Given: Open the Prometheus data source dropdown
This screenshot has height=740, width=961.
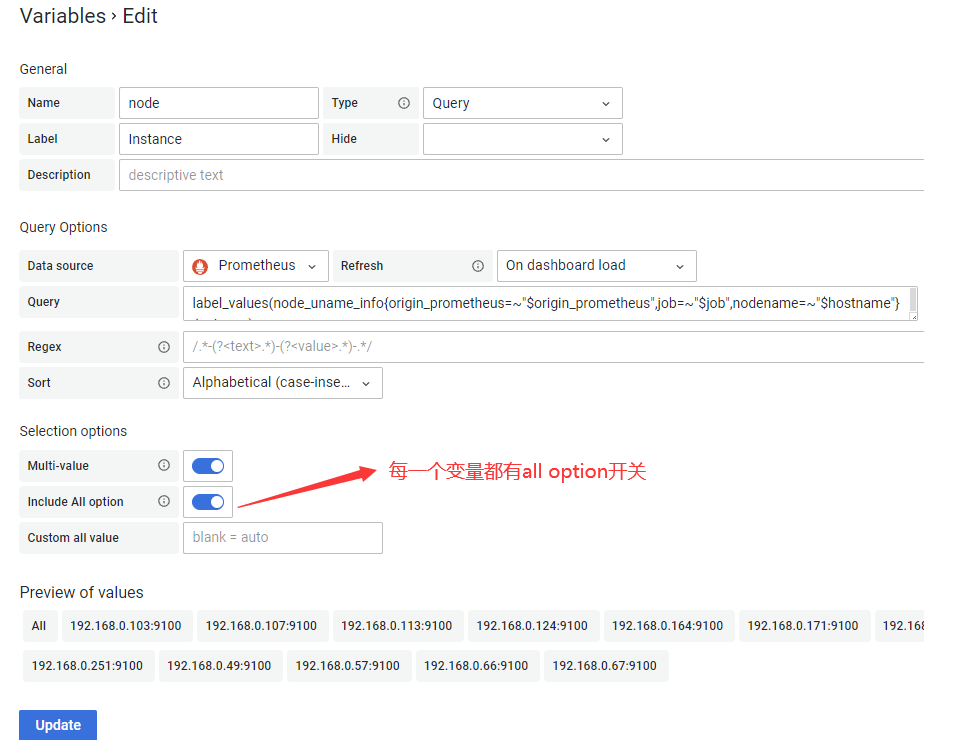Looking at the screenshot, I should [256, 266].
